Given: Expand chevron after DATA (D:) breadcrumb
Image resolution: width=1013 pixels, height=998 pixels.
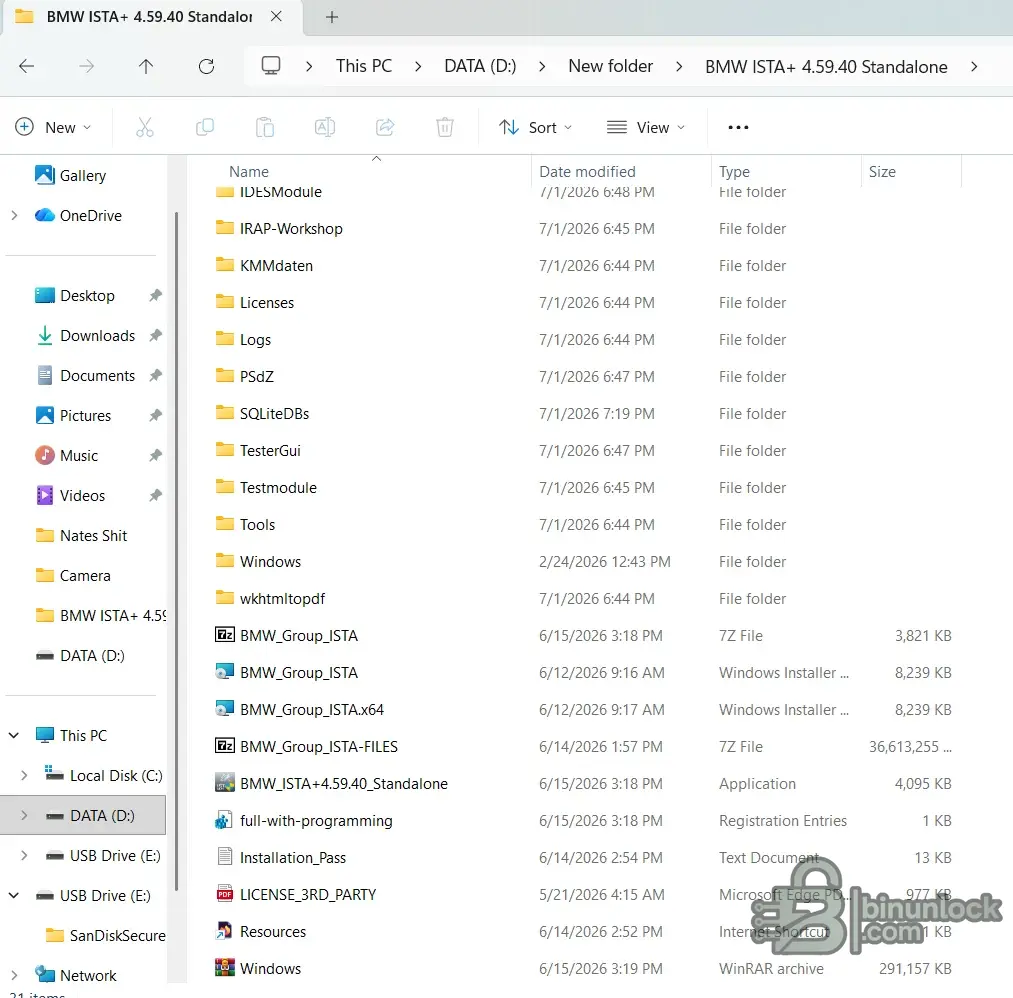Looking at the screenshot, I should click(x=541, y=67).
